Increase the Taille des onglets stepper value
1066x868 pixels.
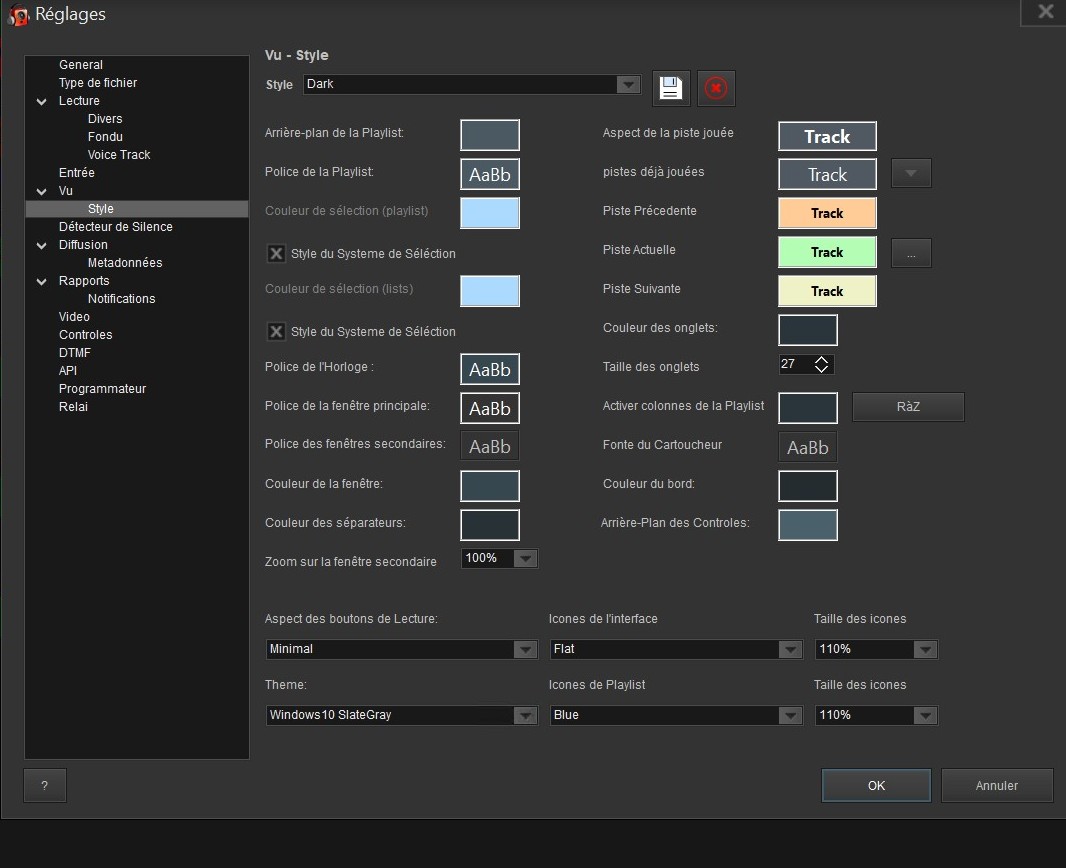(x=822, y=360)
